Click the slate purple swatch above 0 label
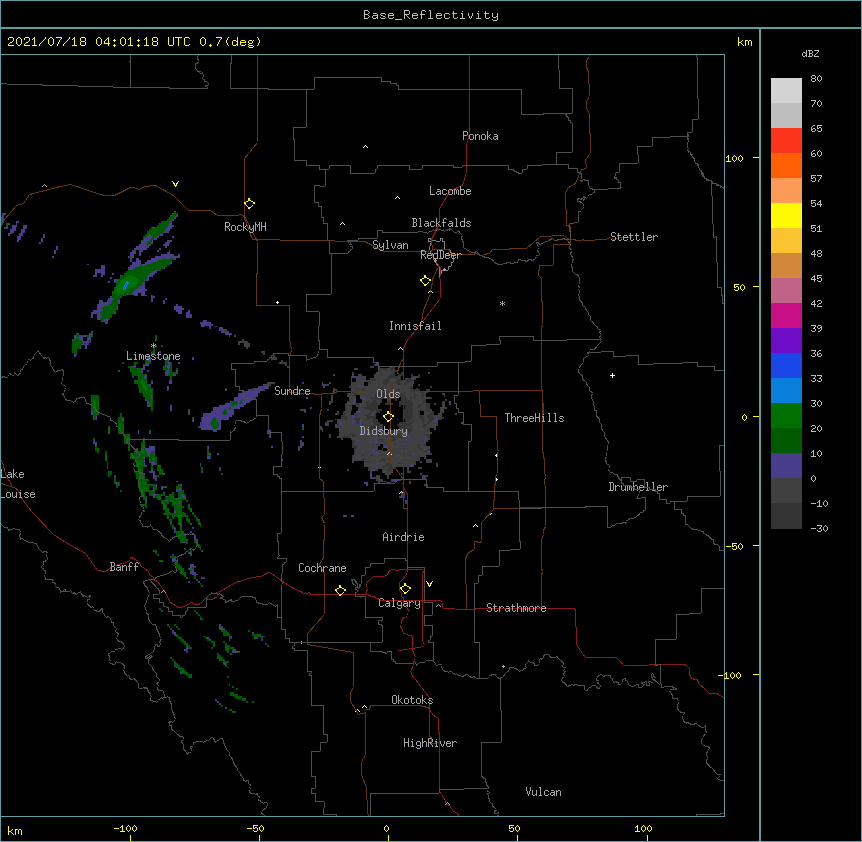The width and height of the screenshot is (862, 842). (x=786, y=466)
